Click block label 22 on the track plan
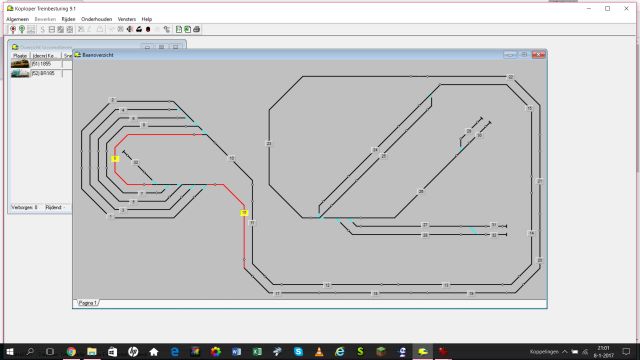The width and height of the screenshot is (640, 360). point(510,77)
